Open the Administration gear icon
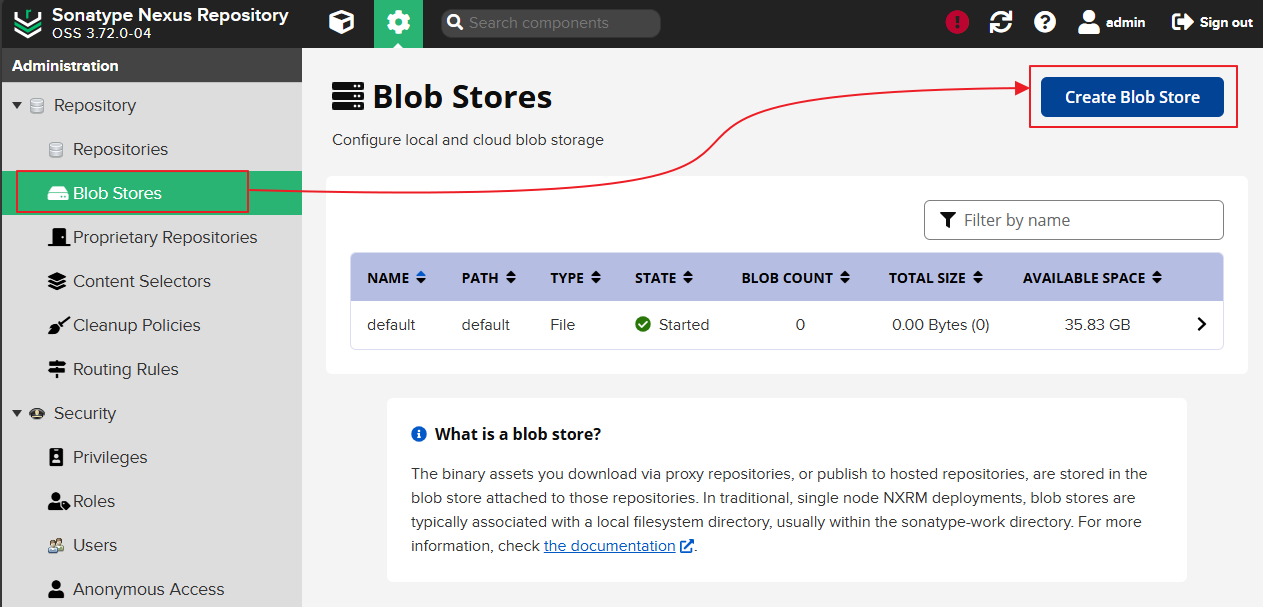Viewport: 1263px width, 607px height. coord(398,23)
